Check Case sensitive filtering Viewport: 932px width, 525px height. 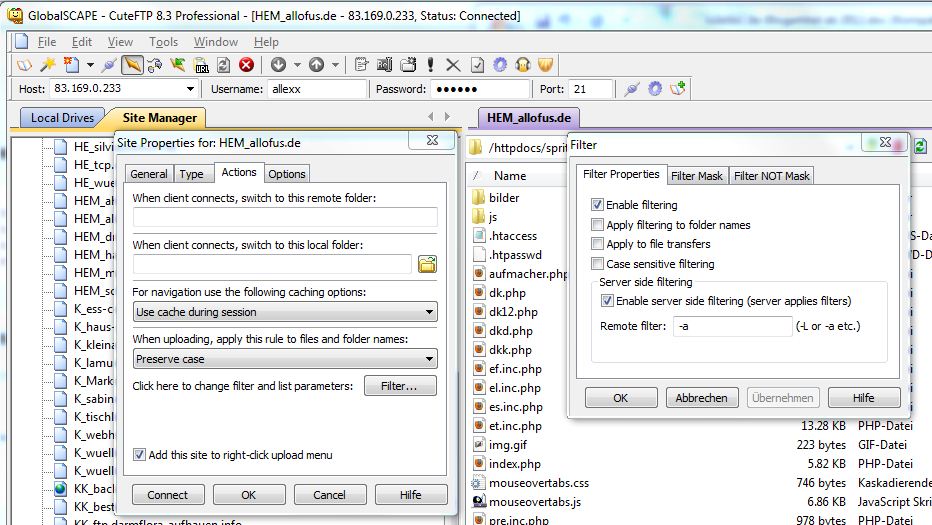pos(597,263)
